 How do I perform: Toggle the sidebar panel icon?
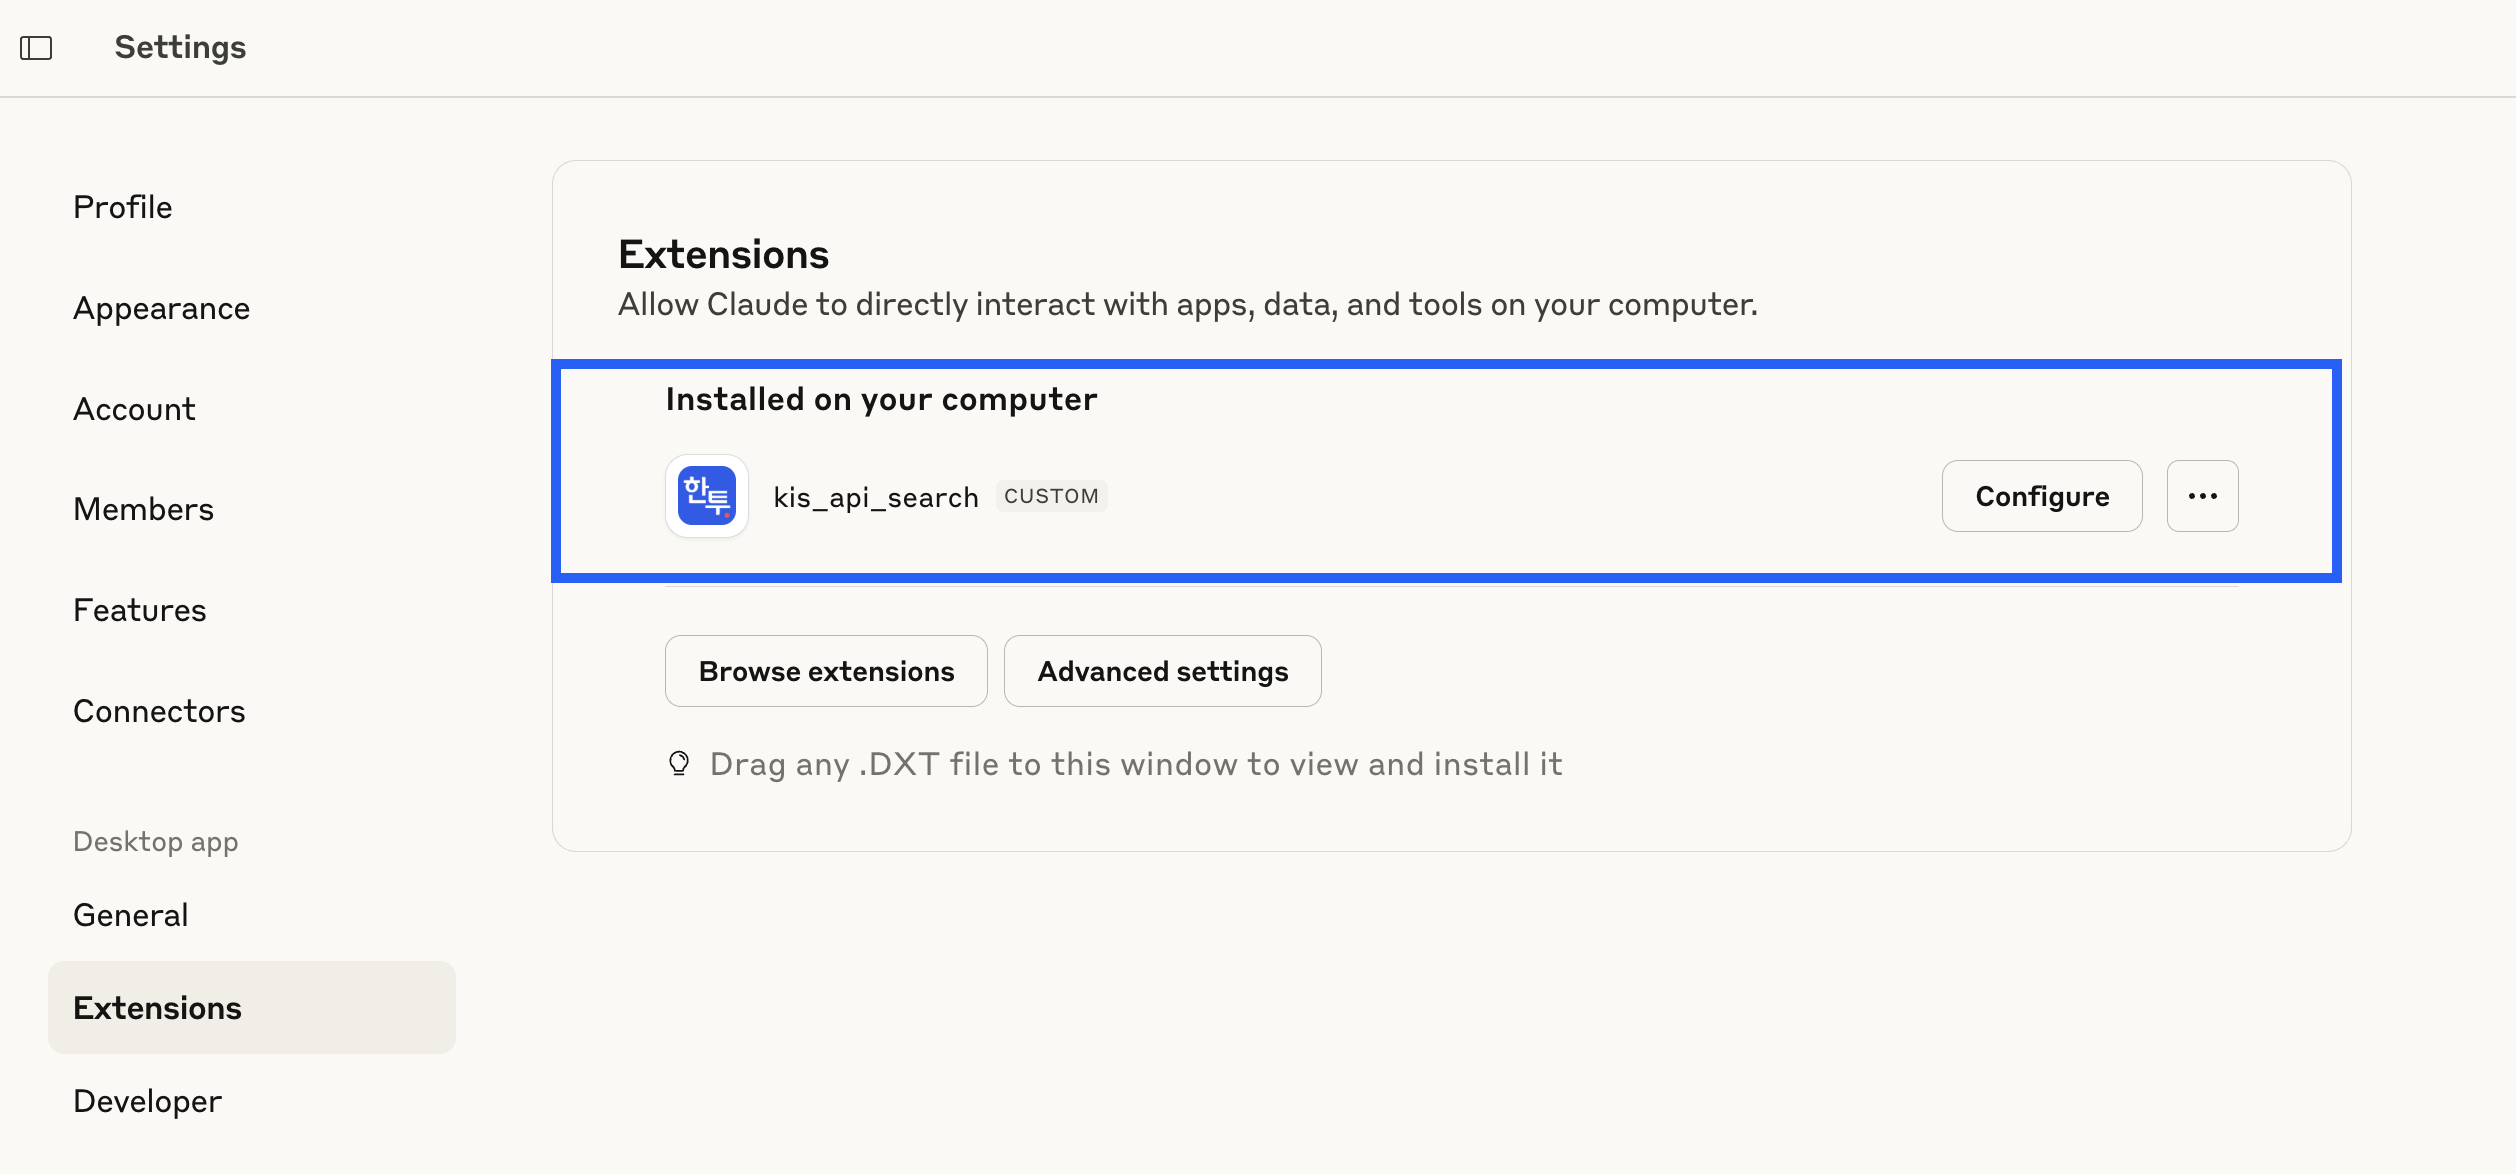click(36, 48)
